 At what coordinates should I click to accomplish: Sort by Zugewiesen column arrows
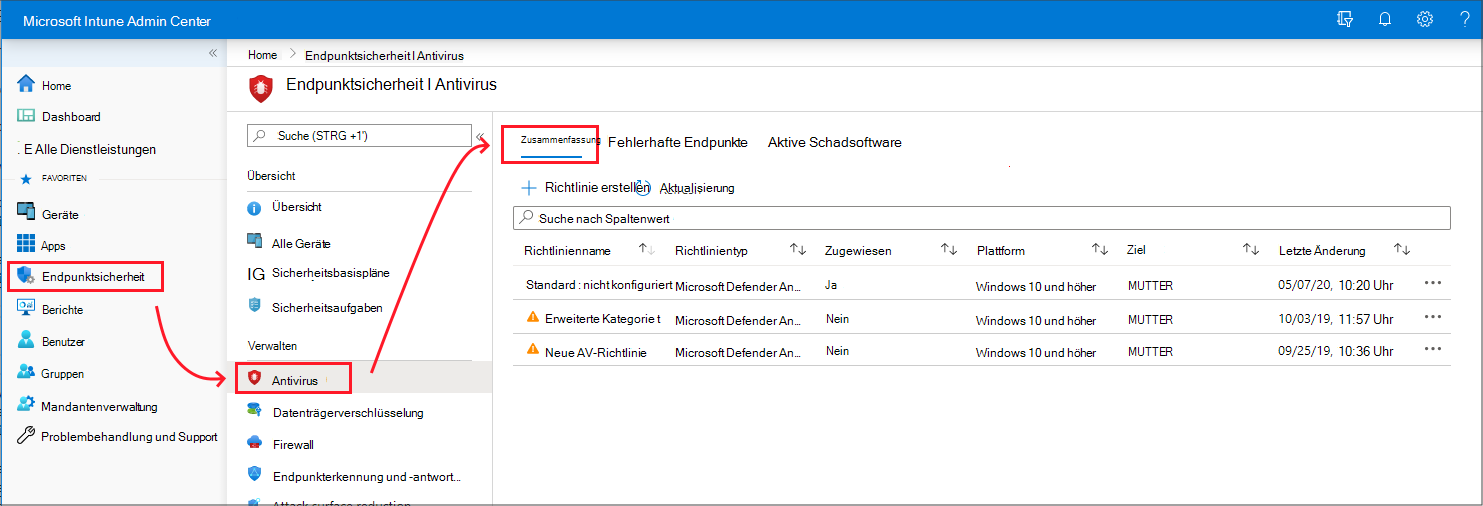click(x=949, y=250)
